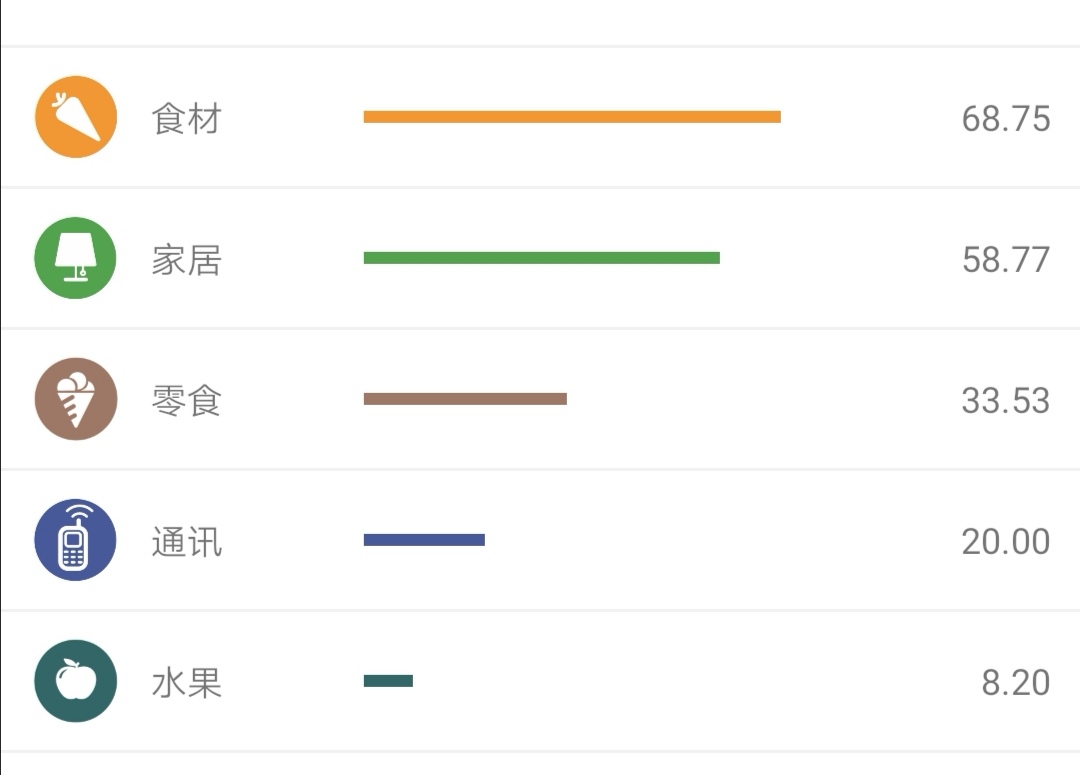View the 20.00 amount for 通讯

pyautogui.click(x=1006, y=541)
